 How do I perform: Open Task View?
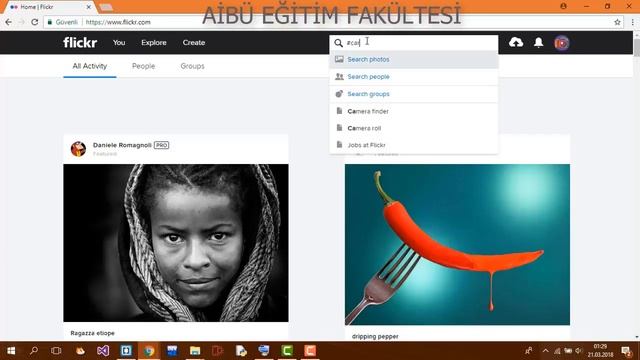point(56,351)
